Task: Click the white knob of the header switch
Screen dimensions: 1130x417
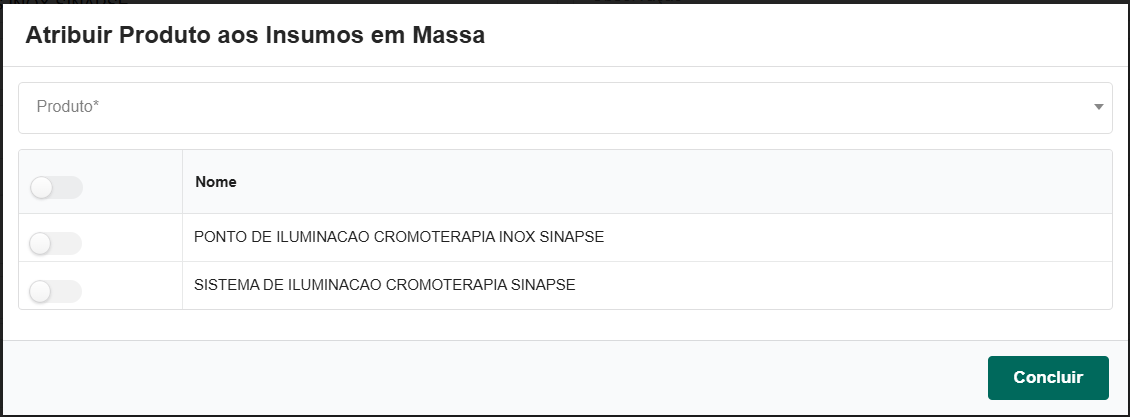Action: coord(42,187)
